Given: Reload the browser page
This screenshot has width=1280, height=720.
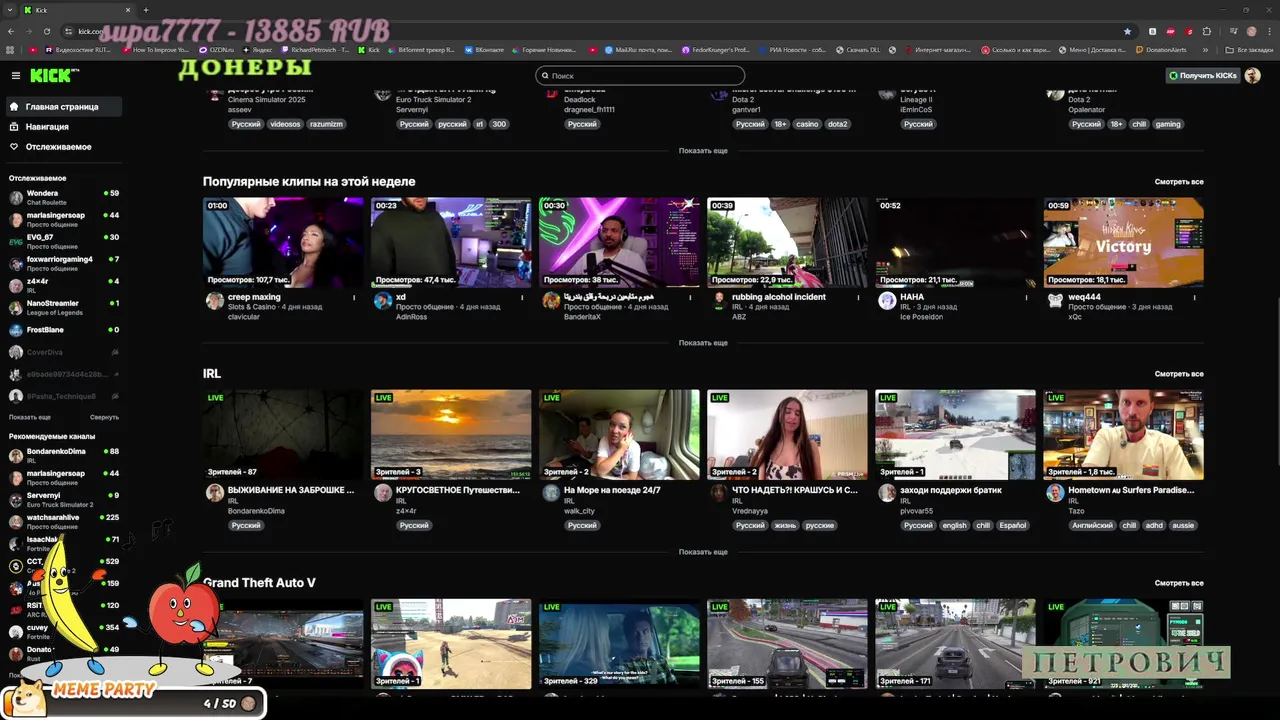Looking at the screenshot, I should click(x=47, y=31).
